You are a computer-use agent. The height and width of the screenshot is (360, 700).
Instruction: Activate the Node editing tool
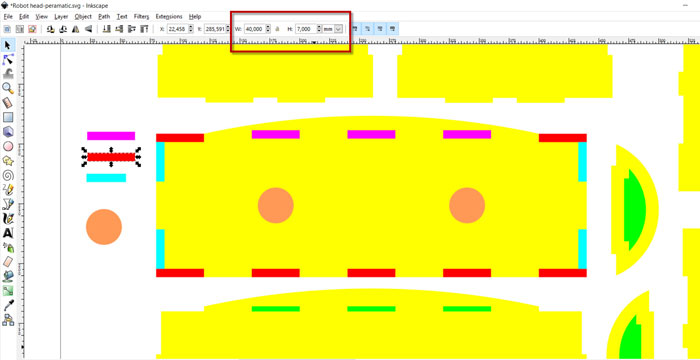coord(8,59)
